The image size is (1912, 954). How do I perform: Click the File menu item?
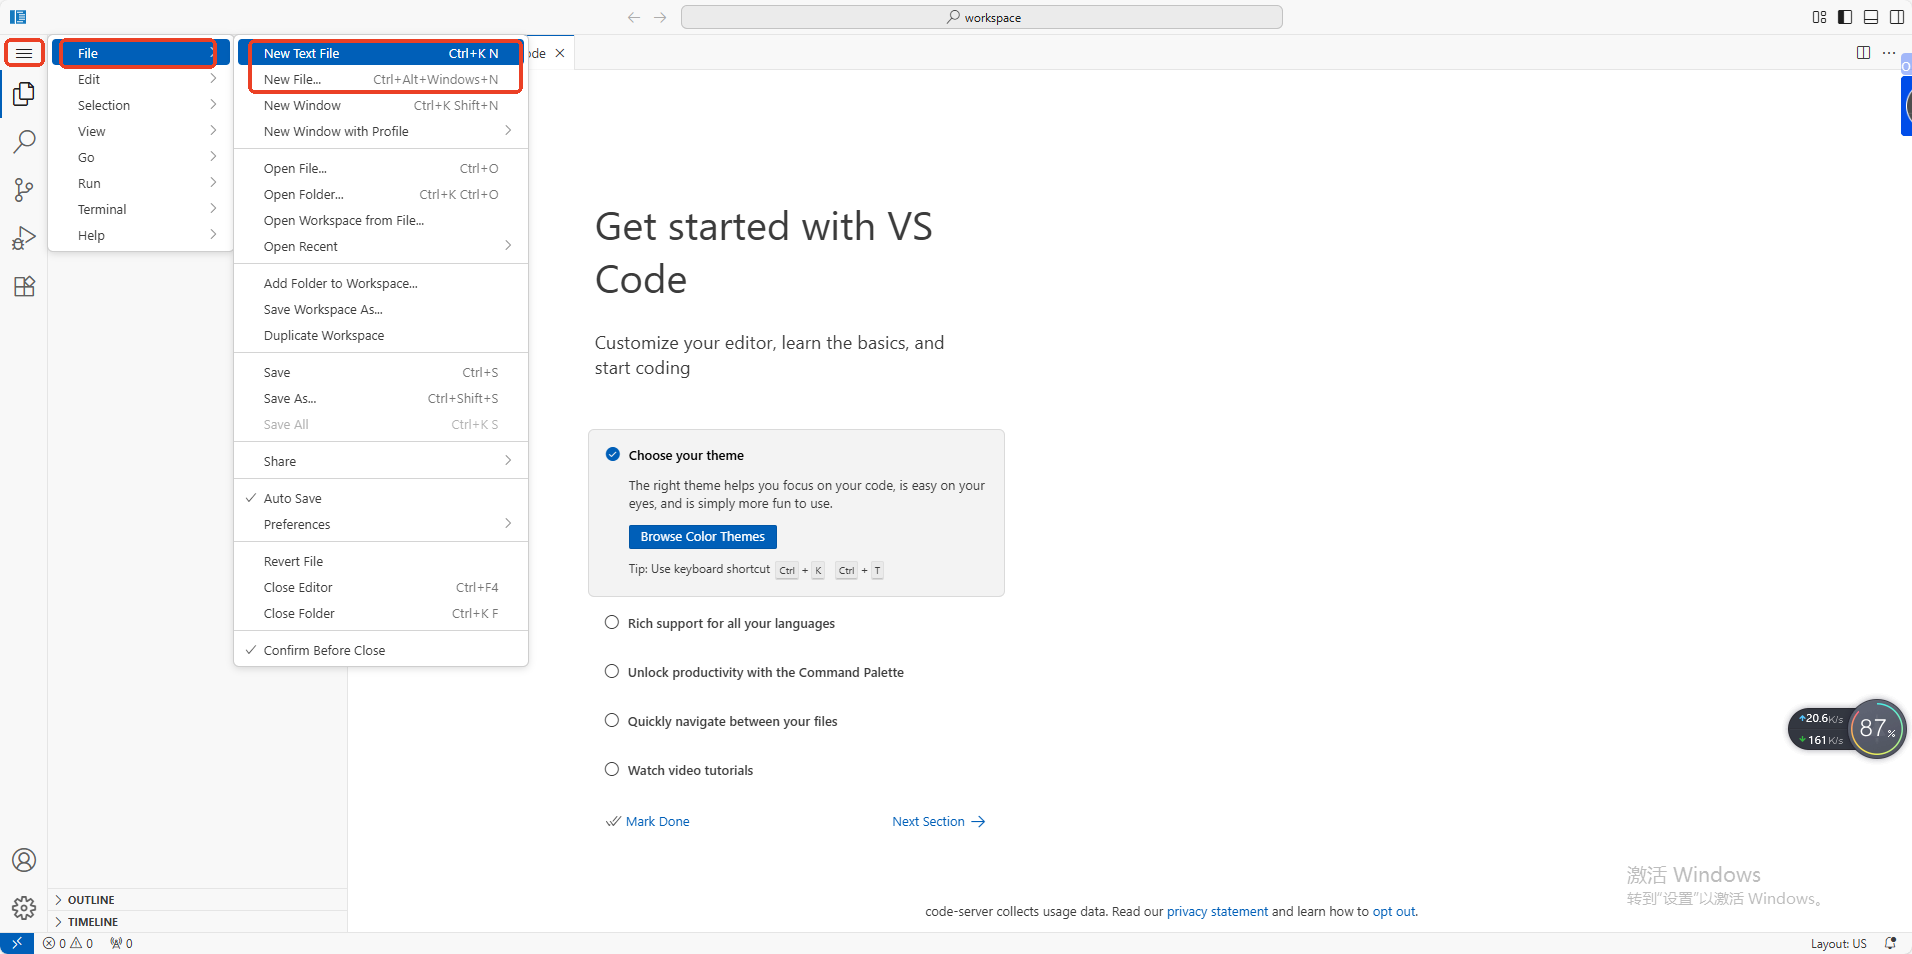(141, 53)
